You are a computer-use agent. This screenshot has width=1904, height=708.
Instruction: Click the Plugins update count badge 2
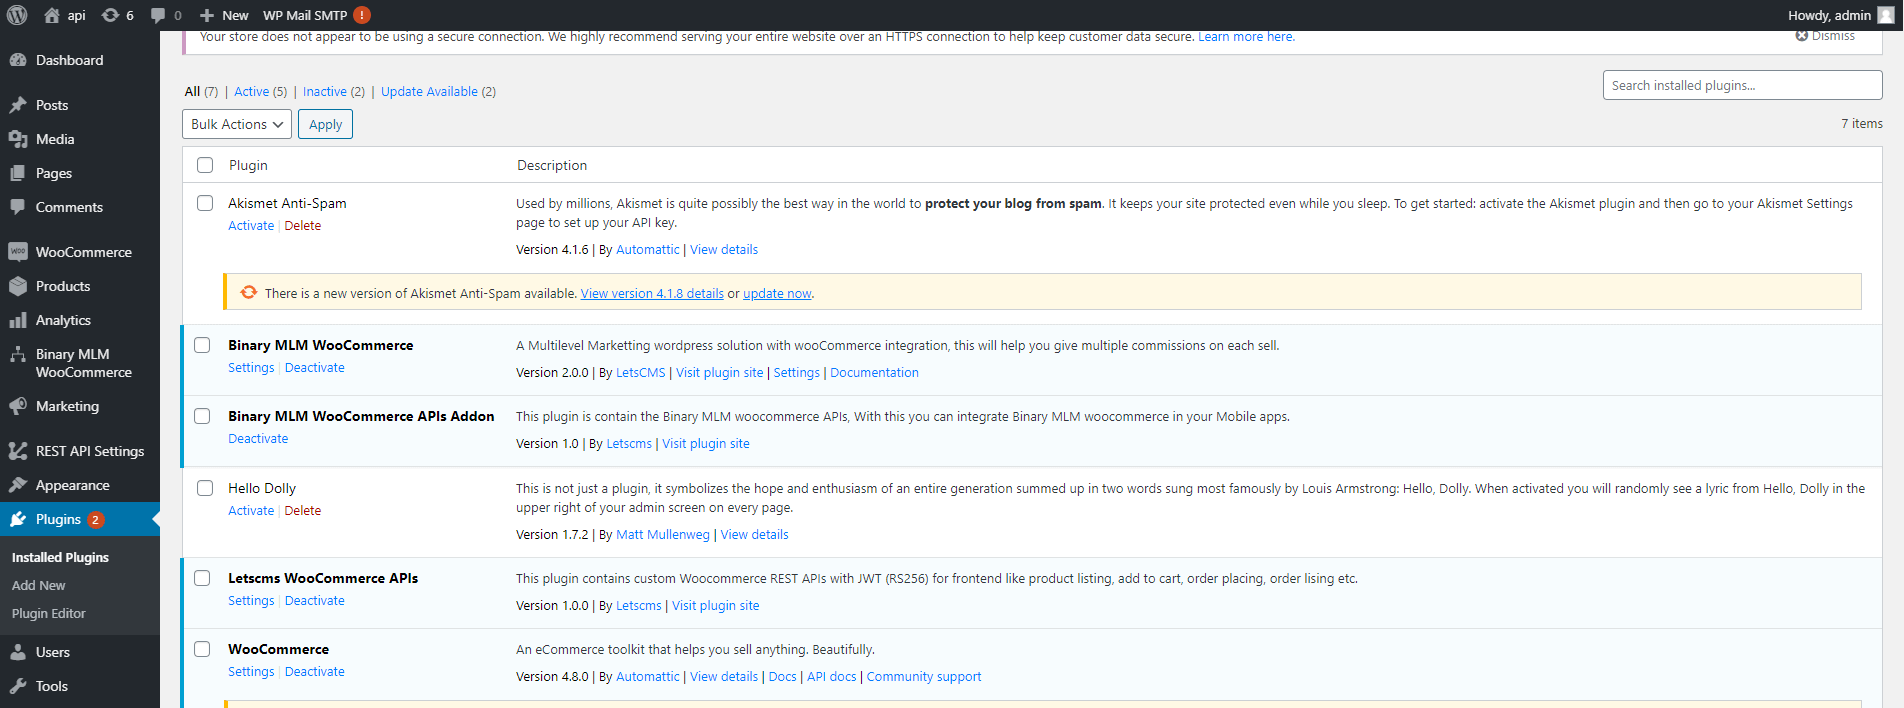pos(95,519)
